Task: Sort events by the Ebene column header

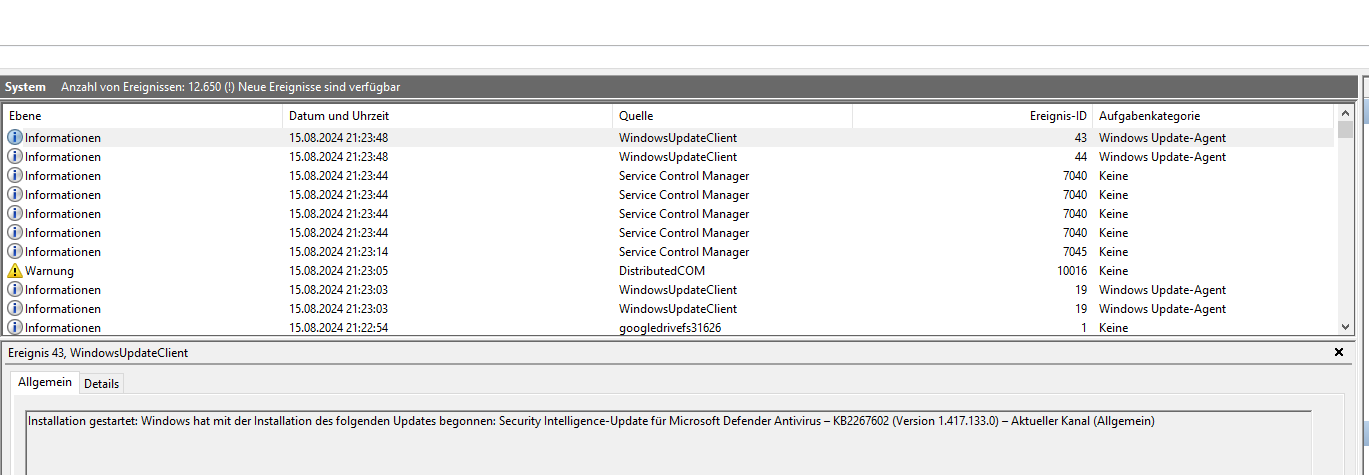Action: (x=144, y=116)
